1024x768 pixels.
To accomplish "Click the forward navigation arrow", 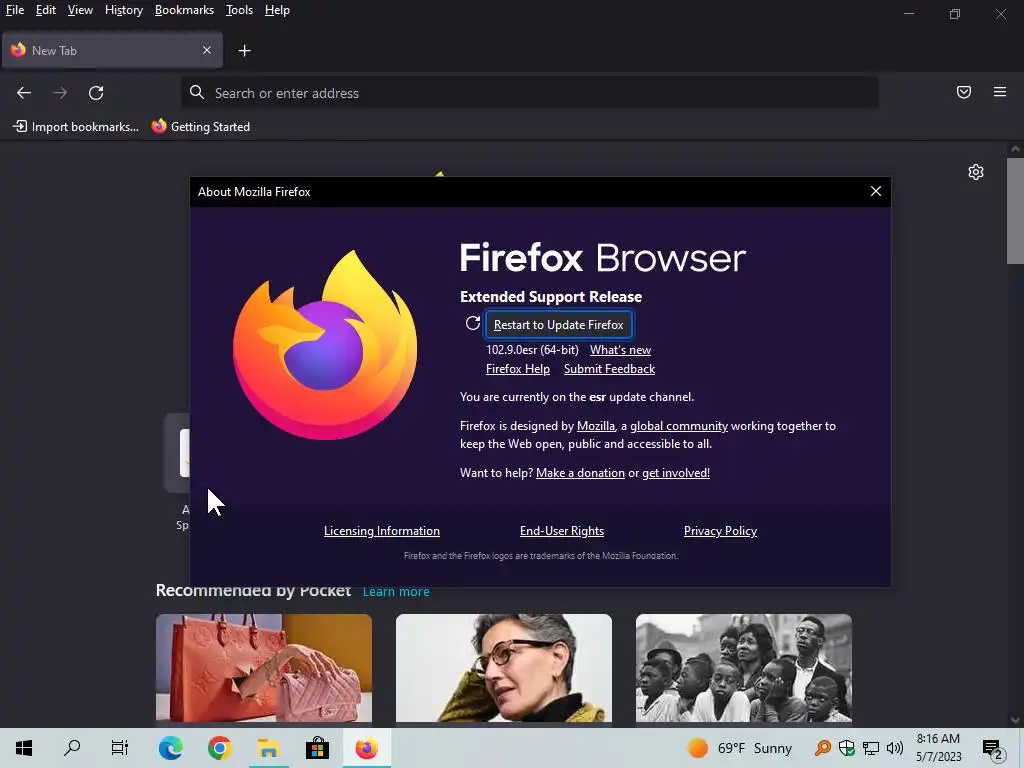I will point(60,93).
